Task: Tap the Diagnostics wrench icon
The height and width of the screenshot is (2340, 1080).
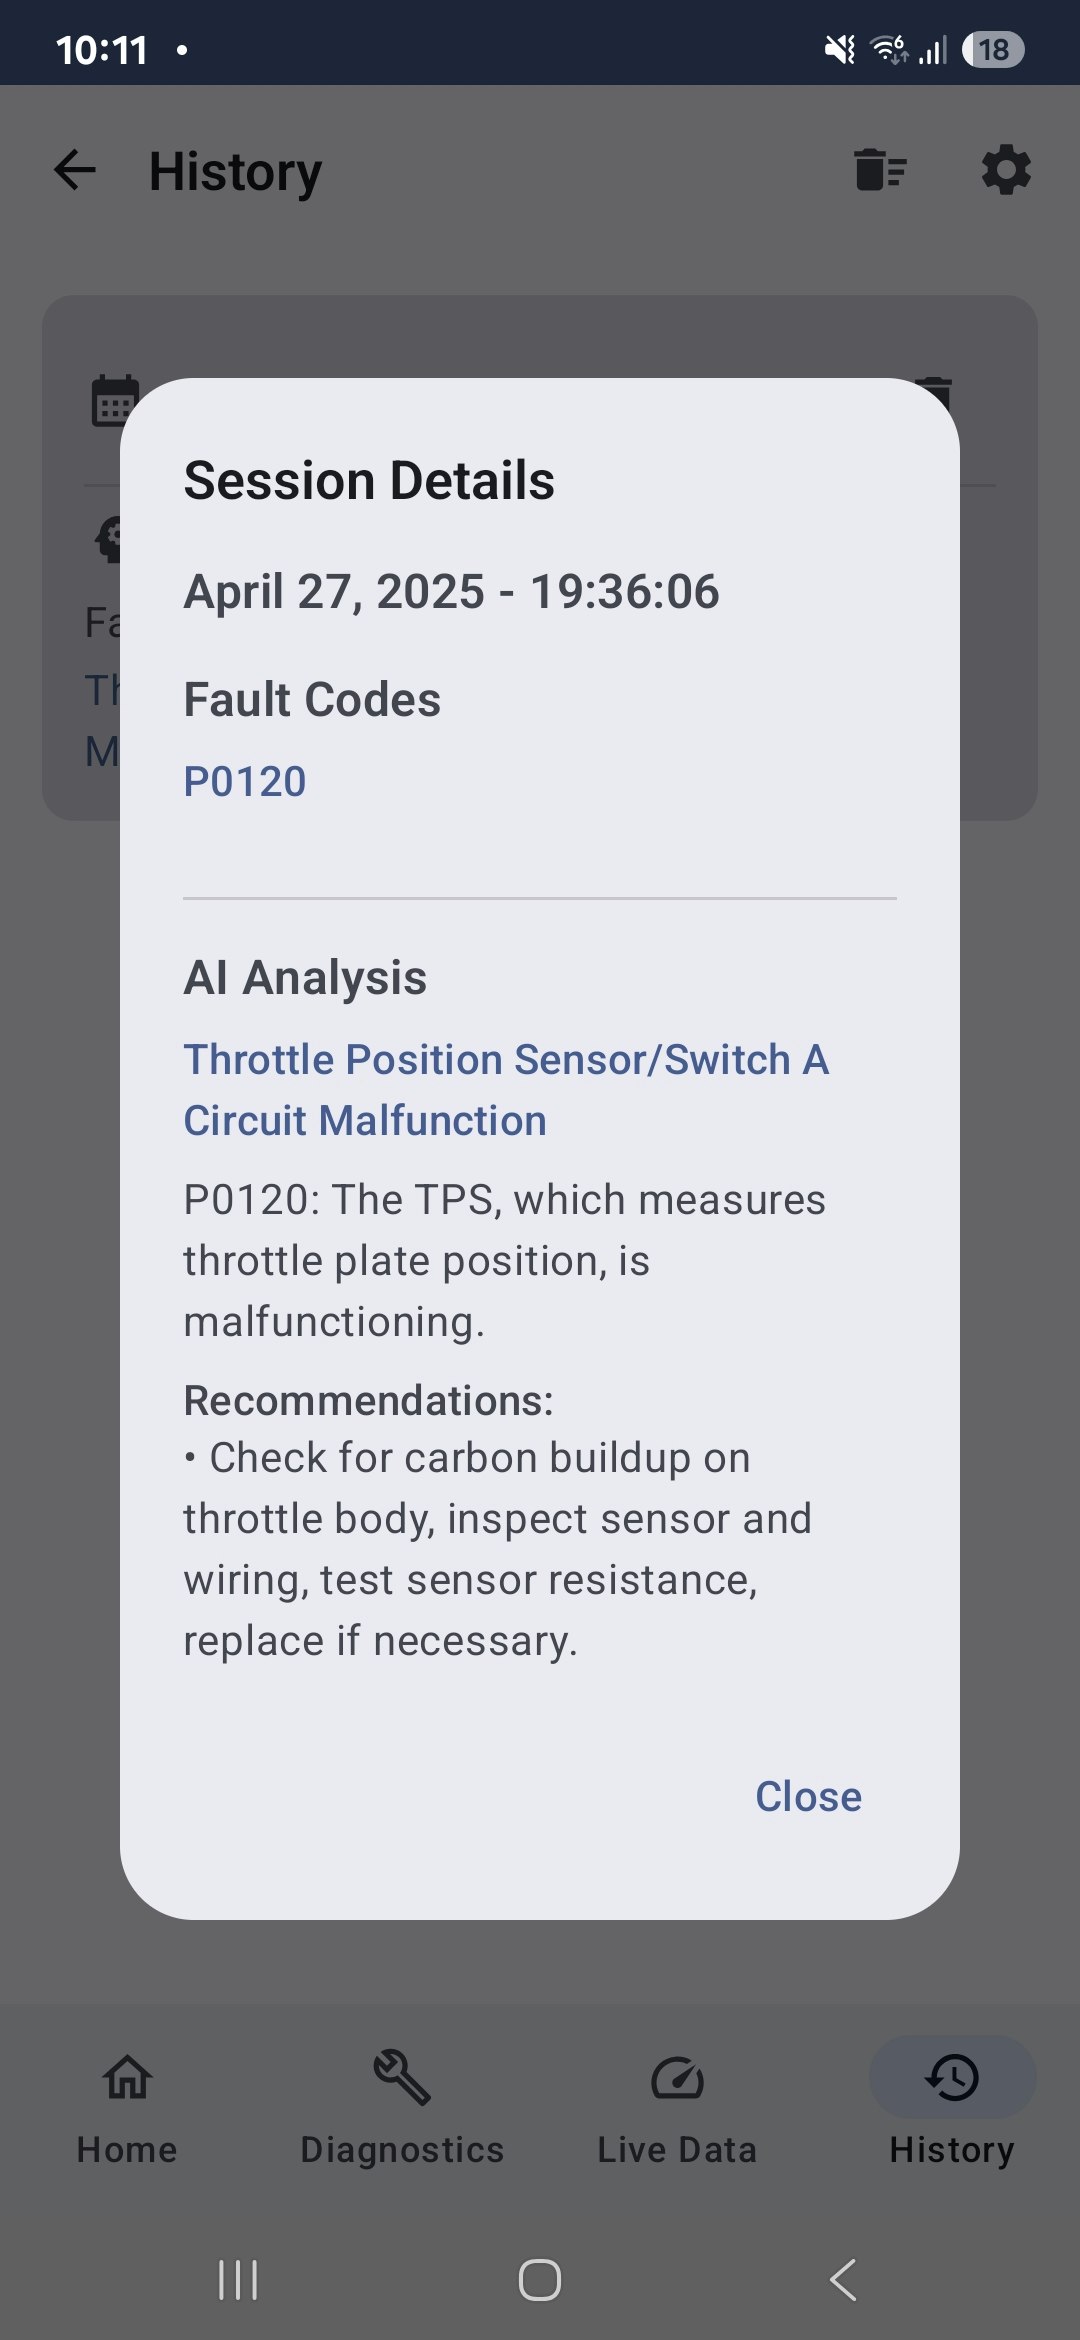Action: pyautogui.click(x=402, y=2077)
